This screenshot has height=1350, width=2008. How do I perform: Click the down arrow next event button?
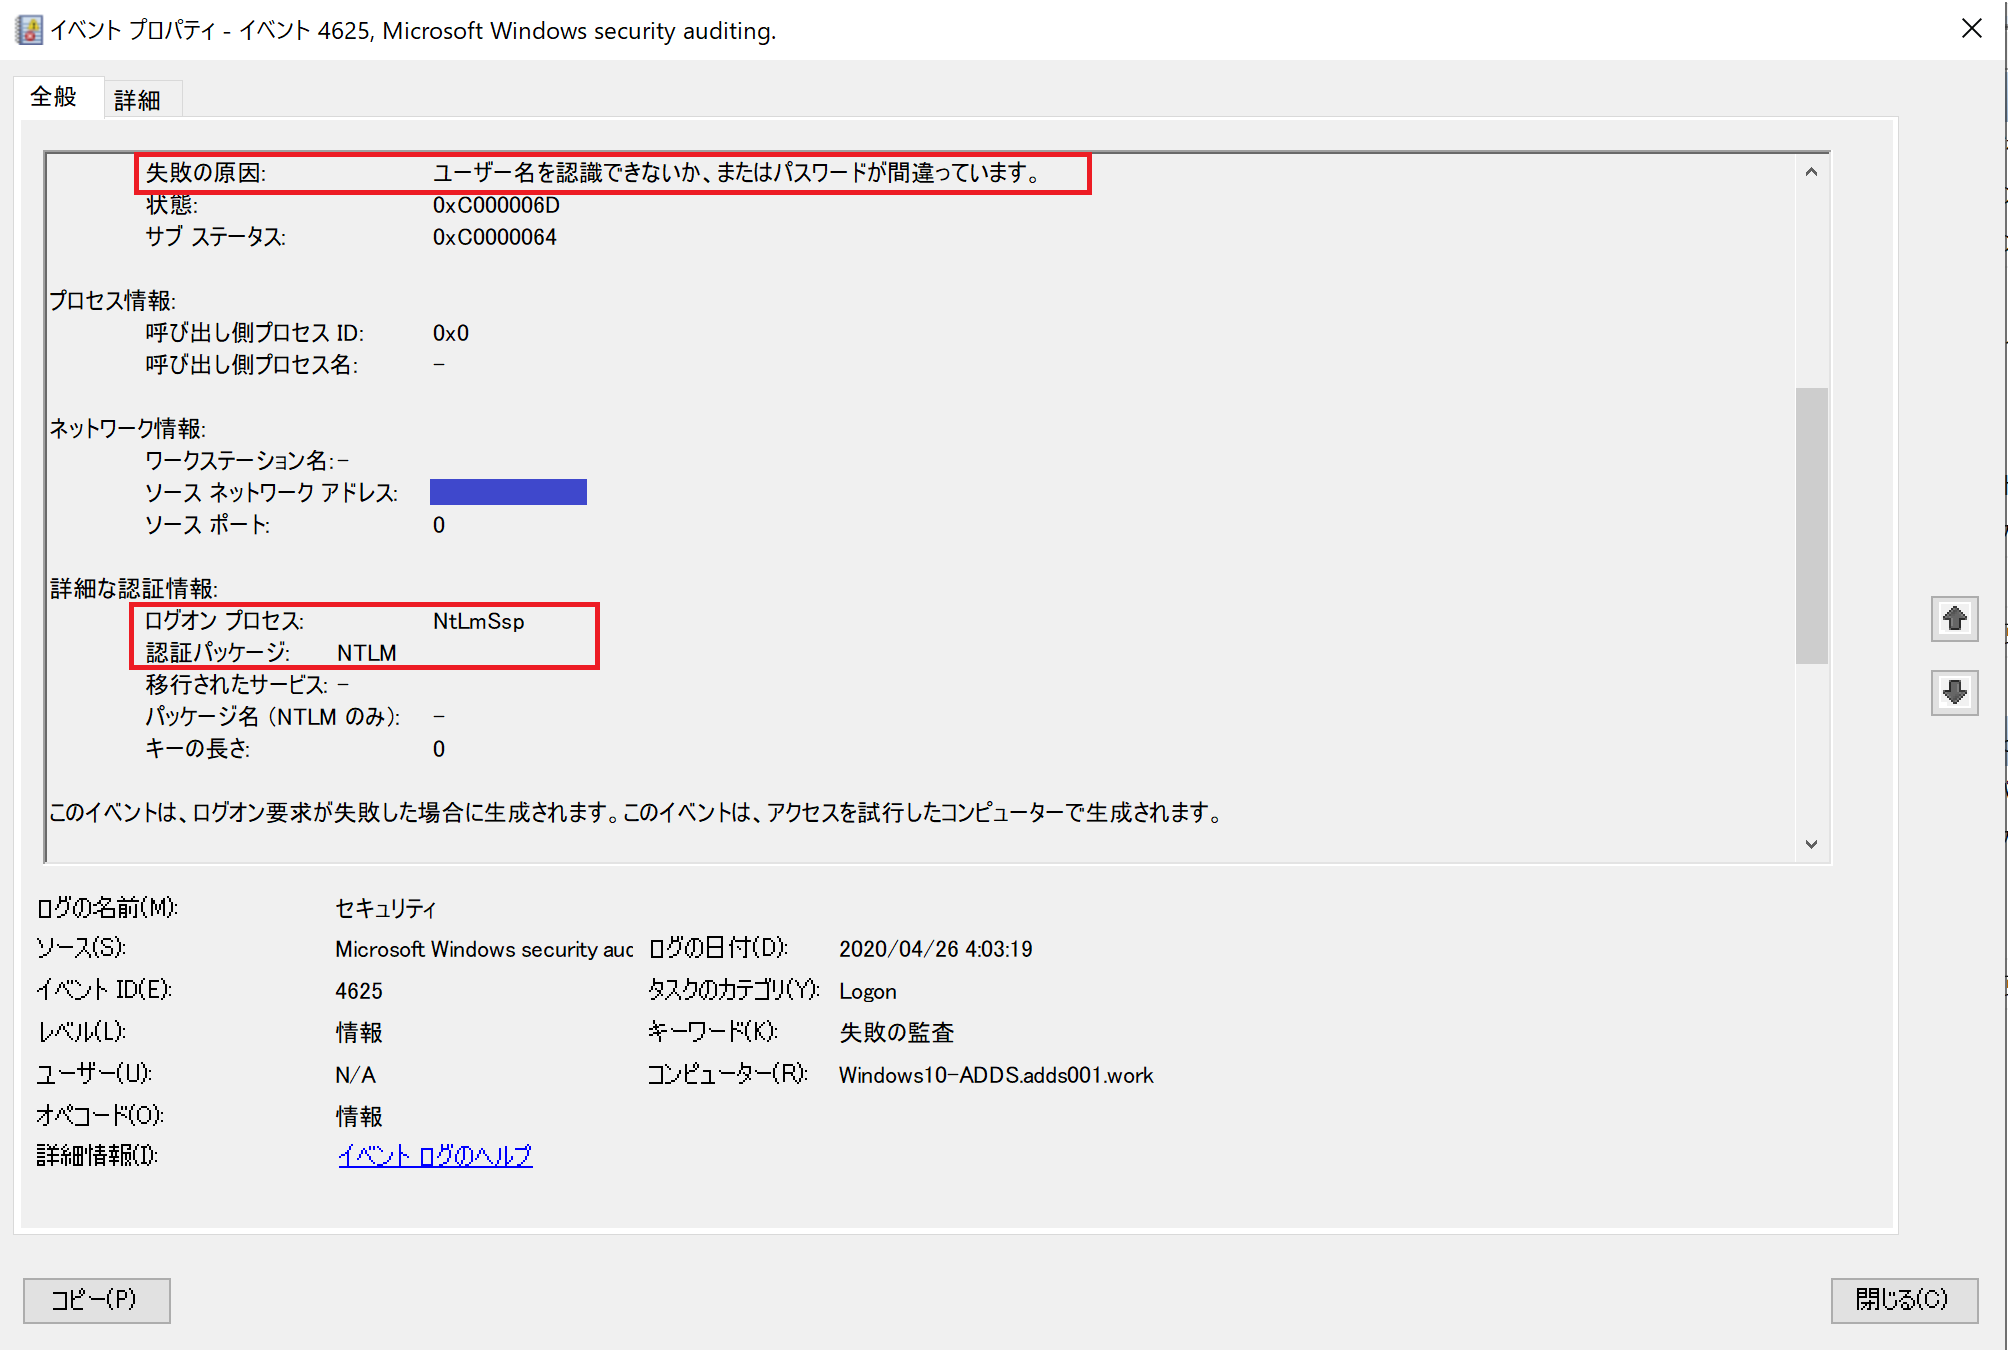tap(1954, 692)
